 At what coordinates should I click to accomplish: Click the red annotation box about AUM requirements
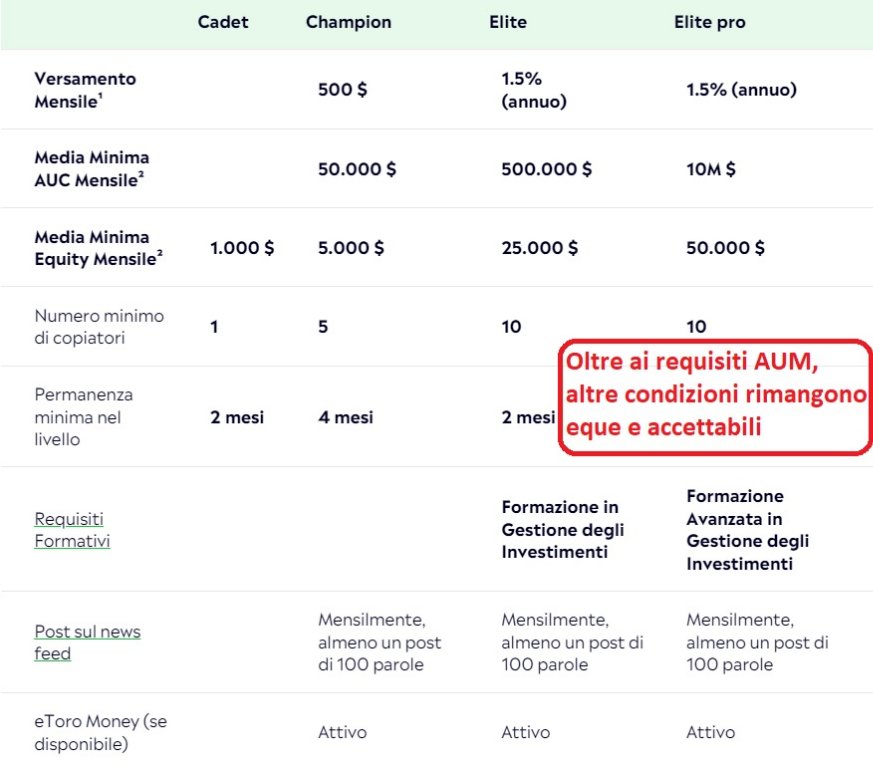714,397
